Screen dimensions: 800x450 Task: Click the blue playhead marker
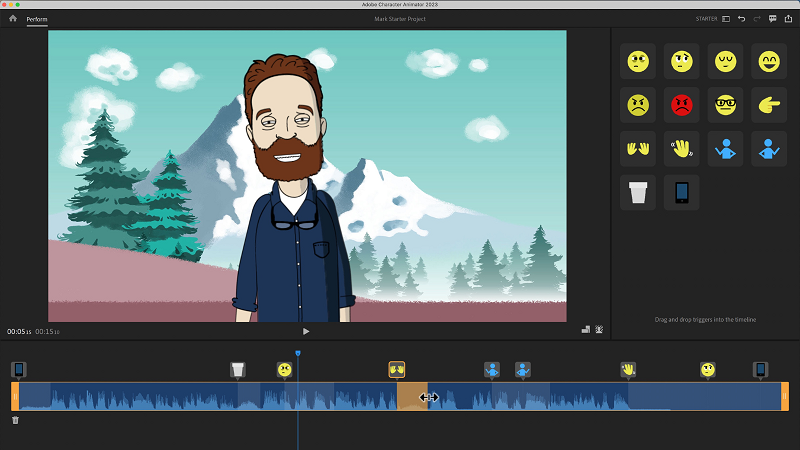297,353
